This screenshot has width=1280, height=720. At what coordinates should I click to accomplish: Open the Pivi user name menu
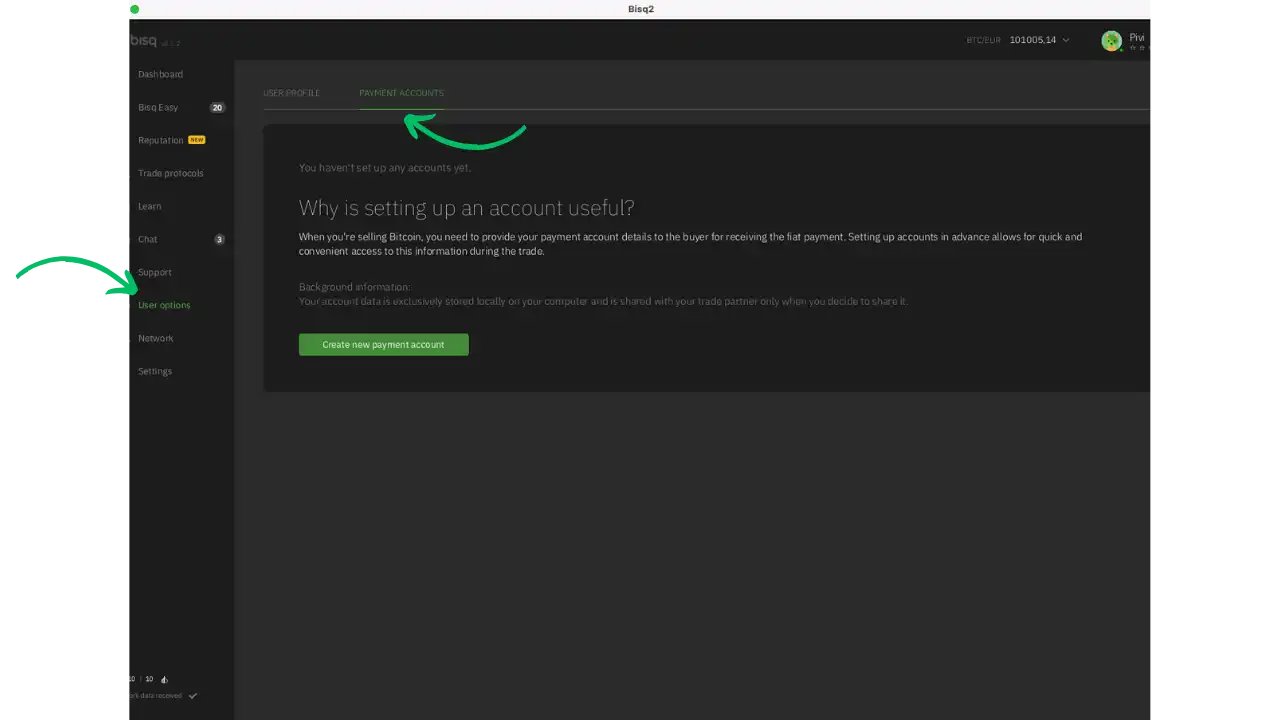coord(1137,38)
